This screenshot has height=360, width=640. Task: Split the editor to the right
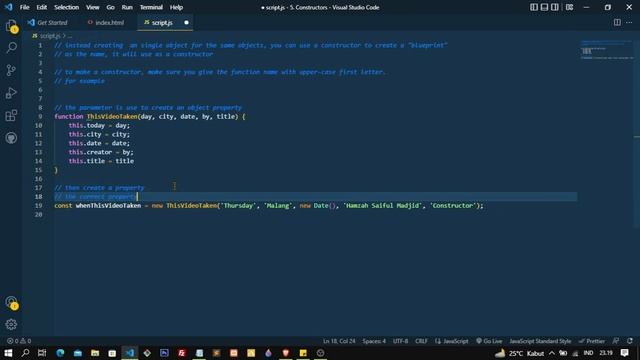(x=617, y=22)
